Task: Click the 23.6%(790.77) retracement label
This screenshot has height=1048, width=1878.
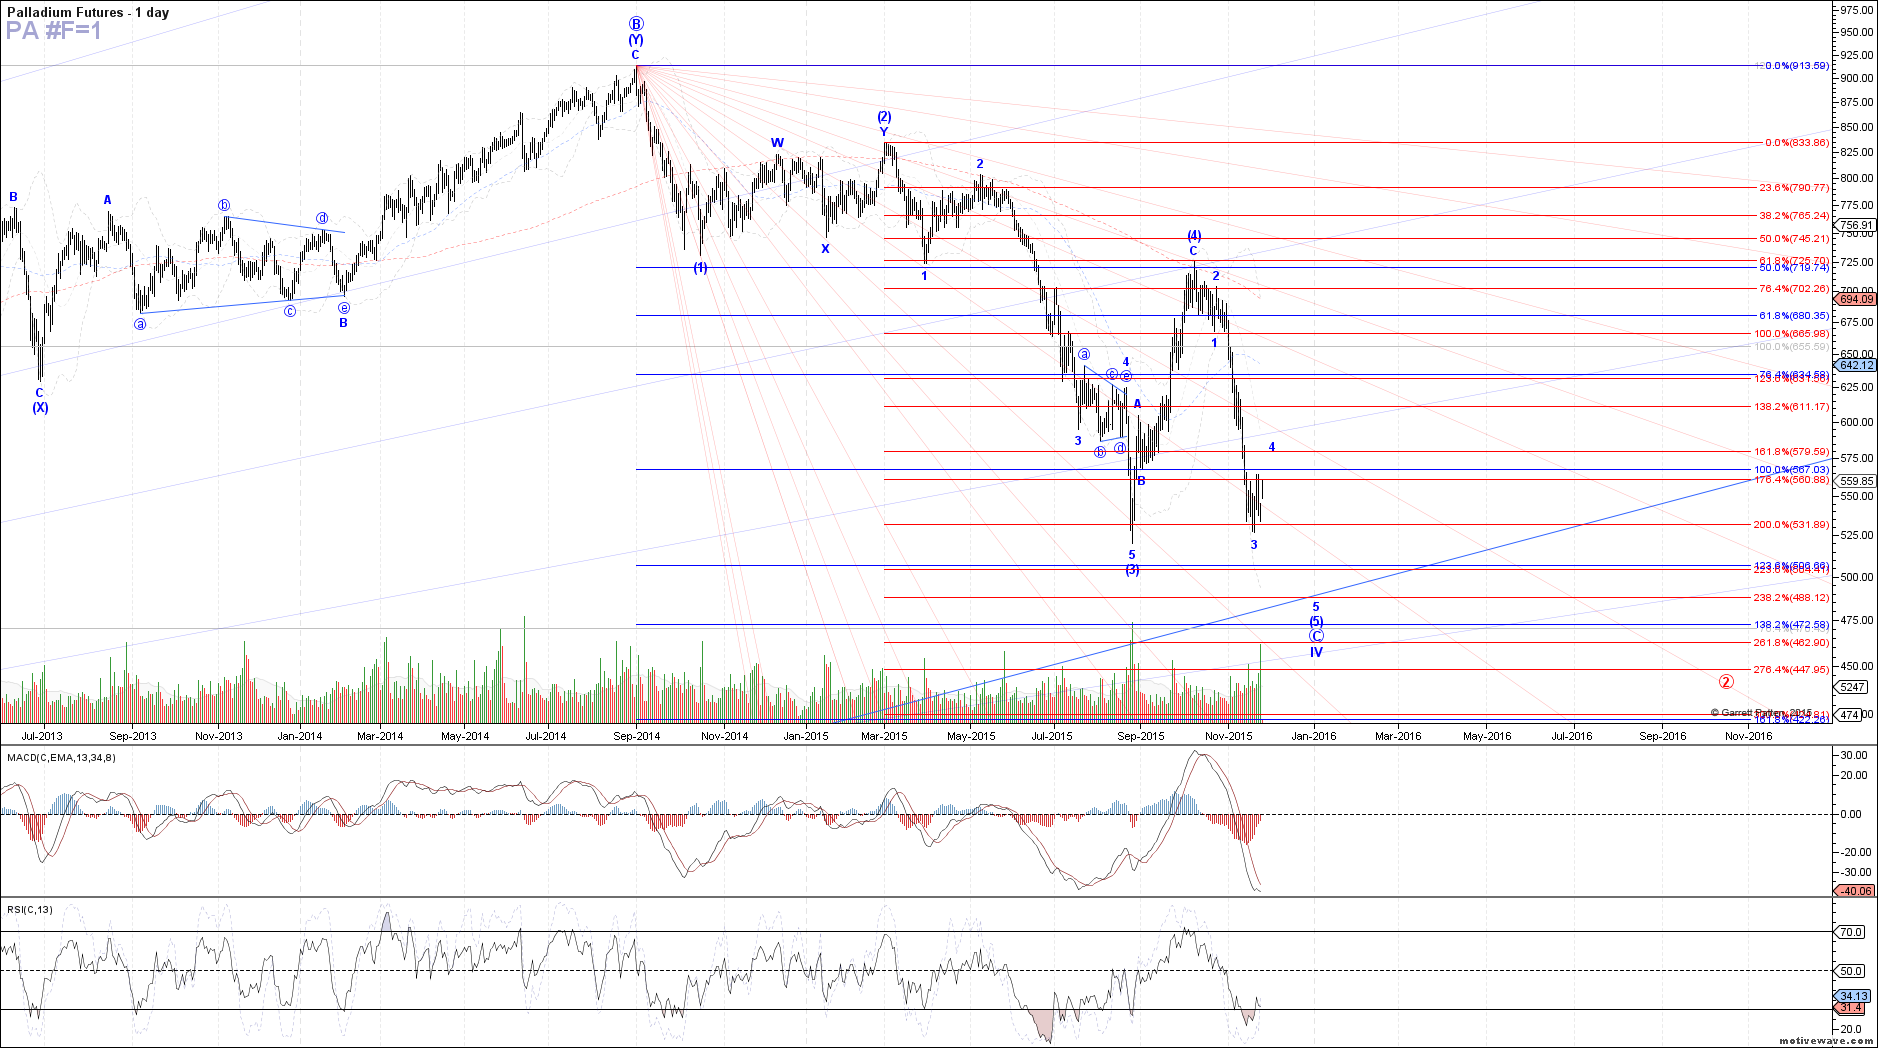Action: click(x=1794, y=188)
